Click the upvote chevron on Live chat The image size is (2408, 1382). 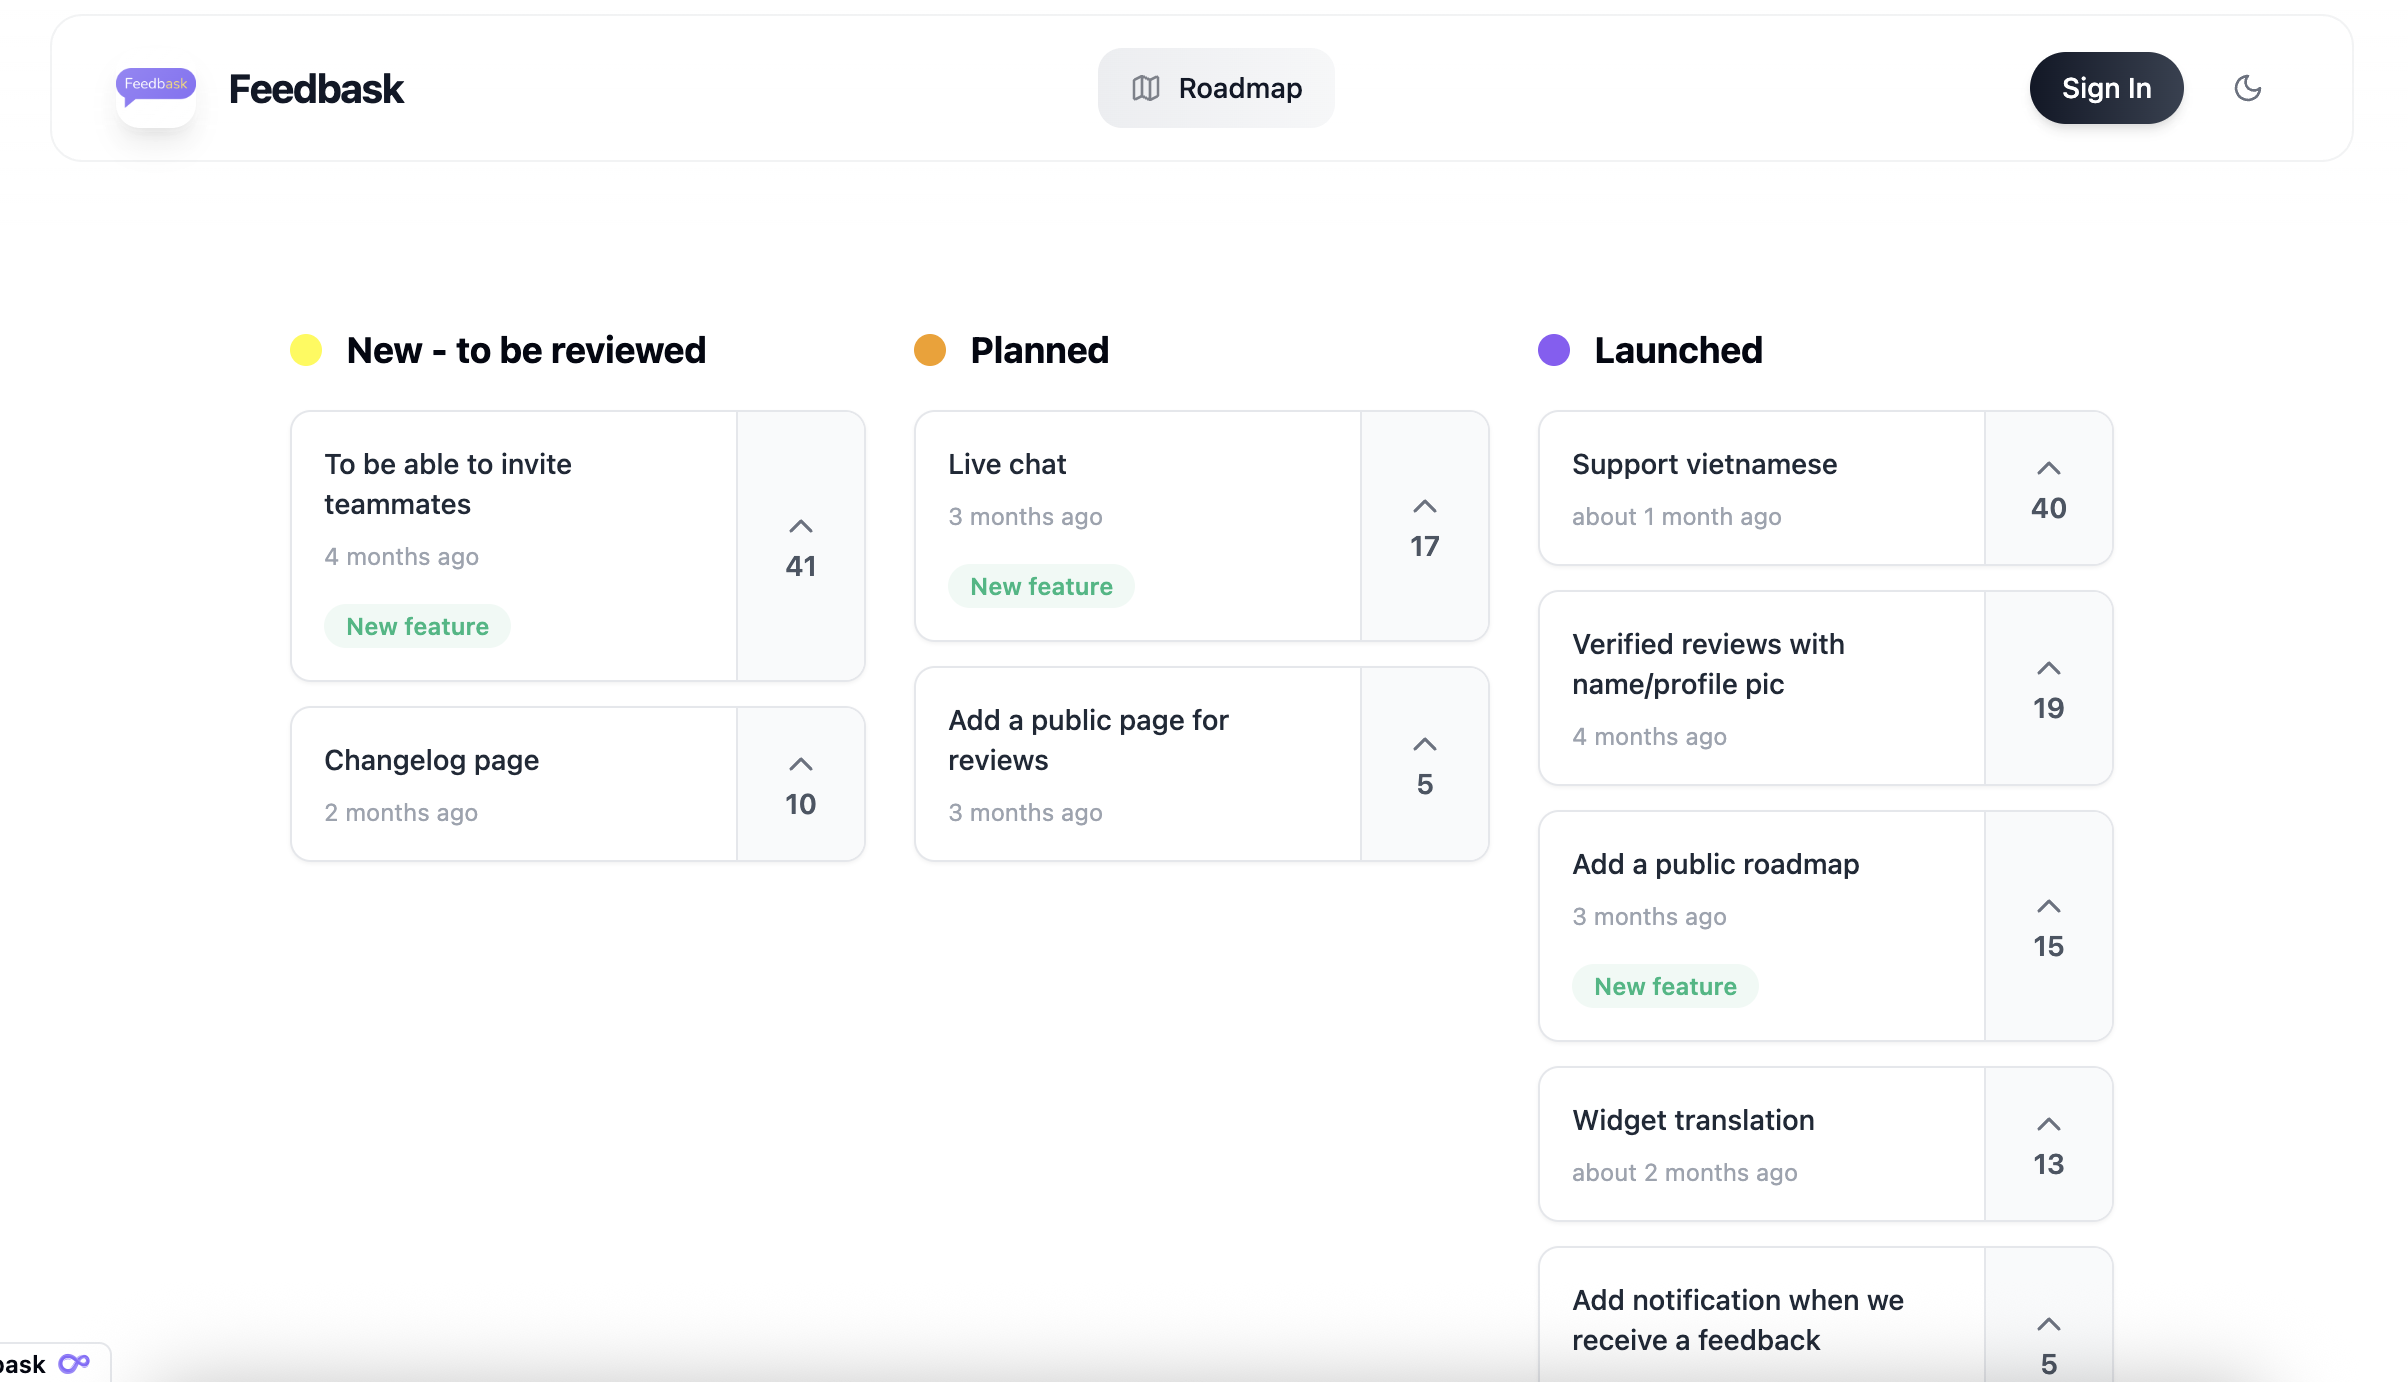1424,506
